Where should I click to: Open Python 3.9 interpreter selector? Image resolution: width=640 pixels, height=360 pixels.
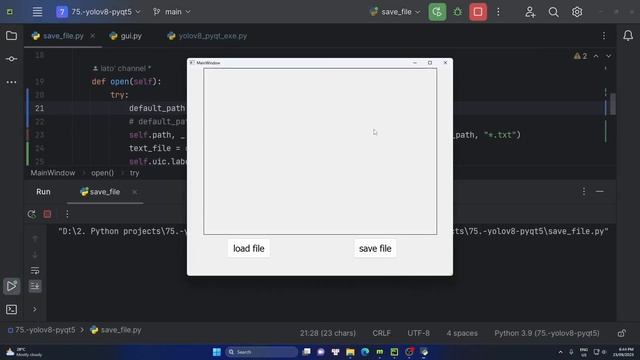pyautogui.click(x=547, y=333)
